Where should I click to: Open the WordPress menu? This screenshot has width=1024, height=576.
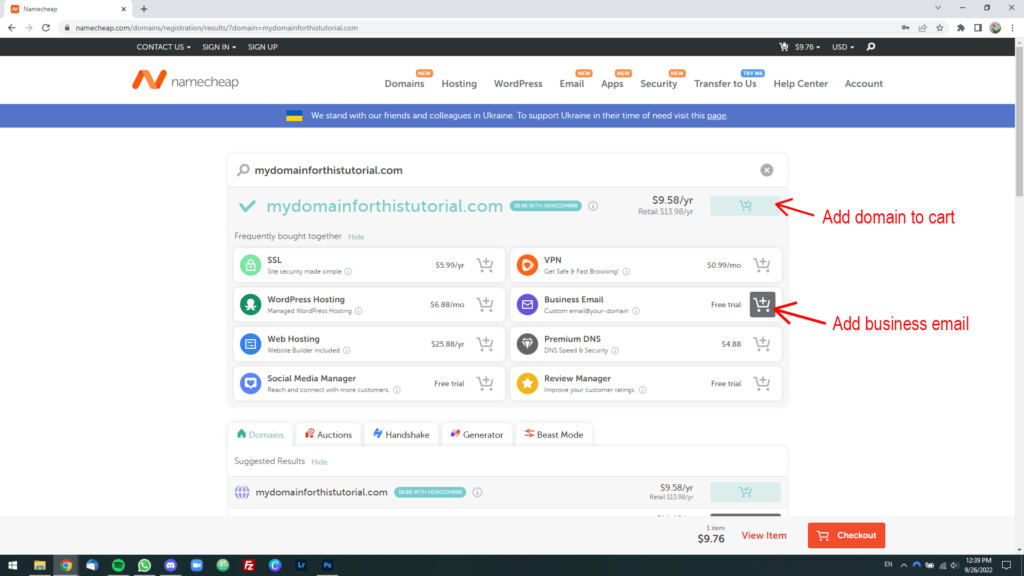(x=518, y=84)
